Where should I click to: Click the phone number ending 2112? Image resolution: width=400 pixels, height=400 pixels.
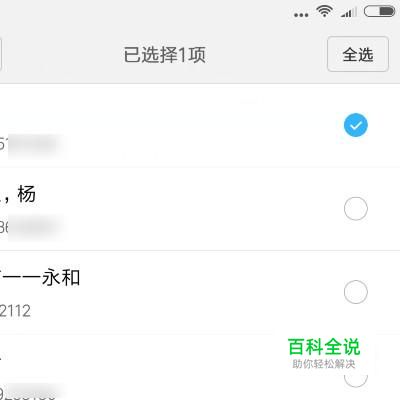click(15, 311)
